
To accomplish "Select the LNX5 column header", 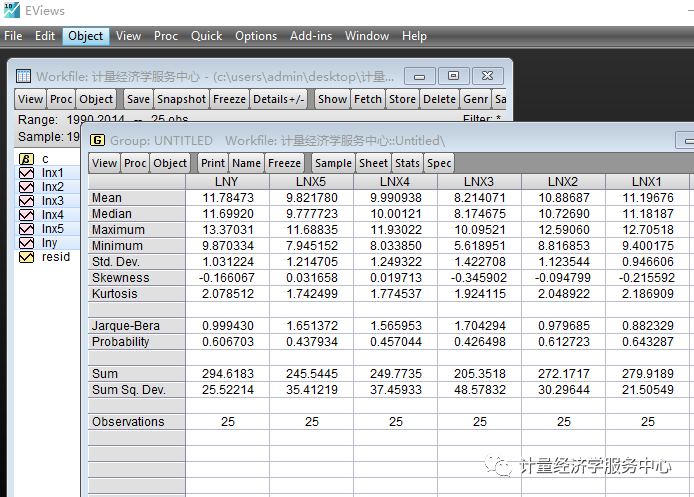I will pos(311,182).
